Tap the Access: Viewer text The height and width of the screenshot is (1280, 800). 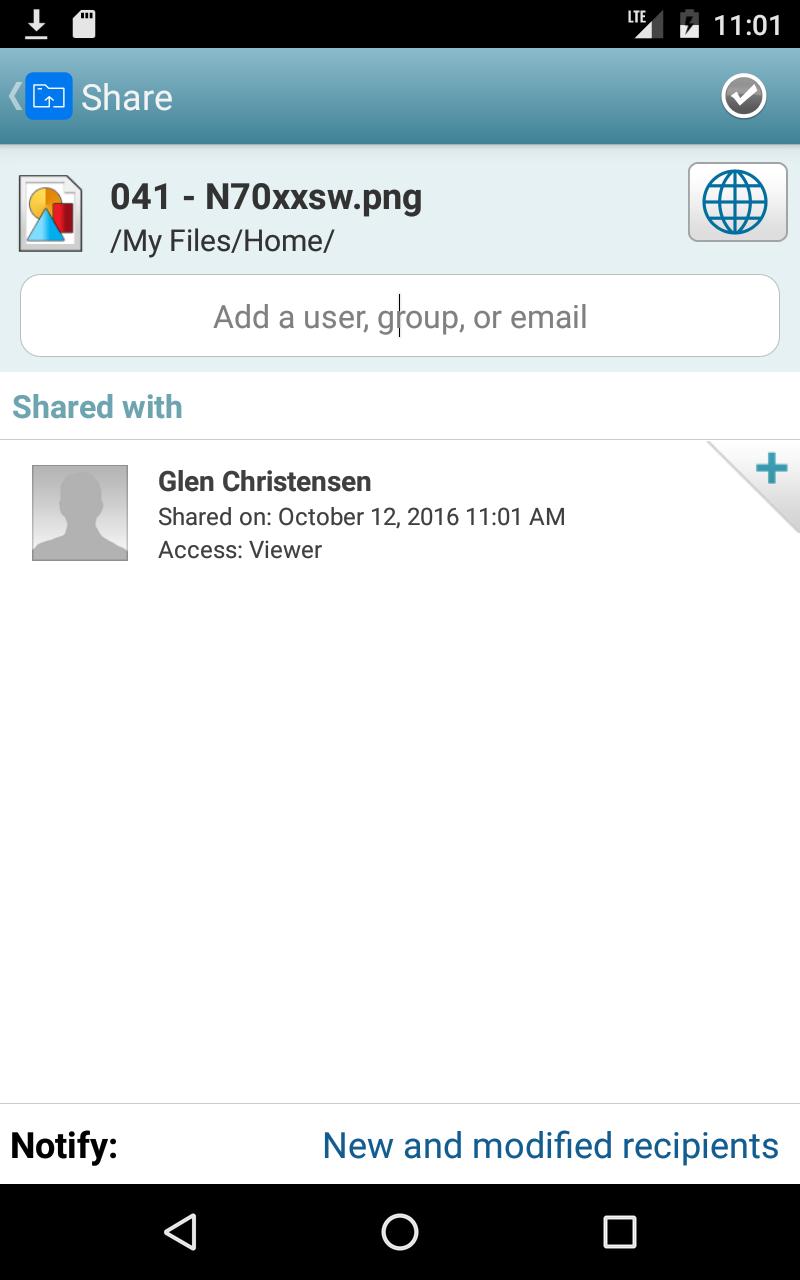240,550
